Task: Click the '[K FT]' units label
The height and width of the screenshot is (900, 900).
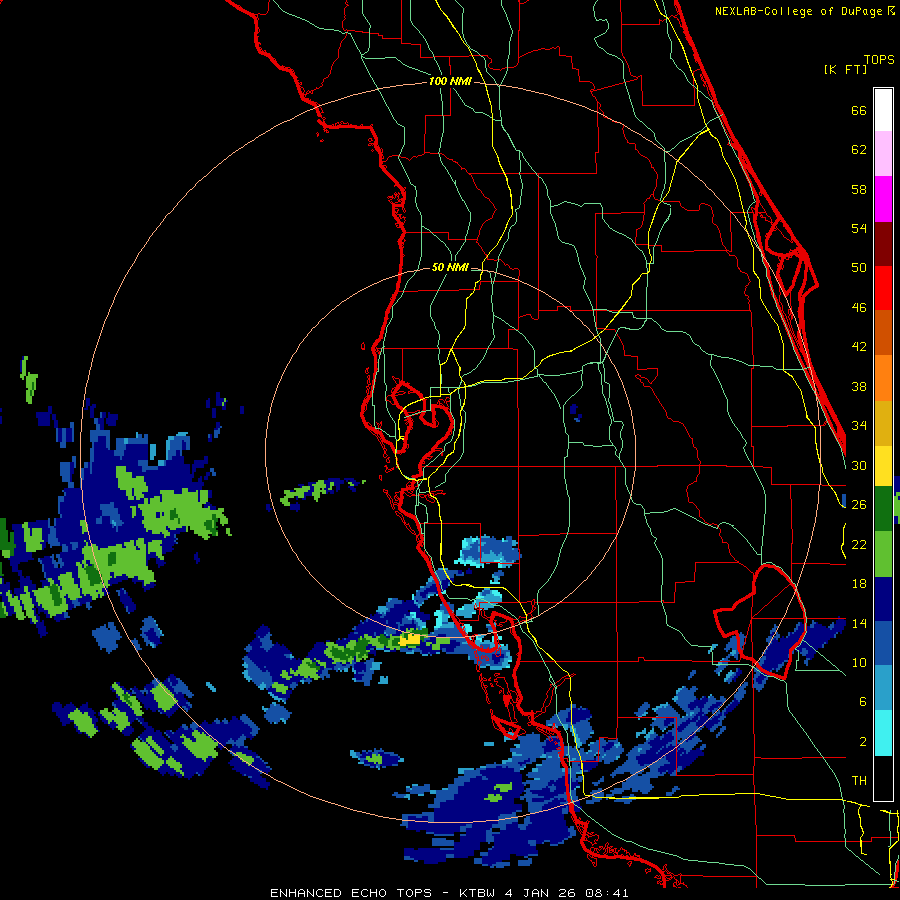Action: point(845,69)
